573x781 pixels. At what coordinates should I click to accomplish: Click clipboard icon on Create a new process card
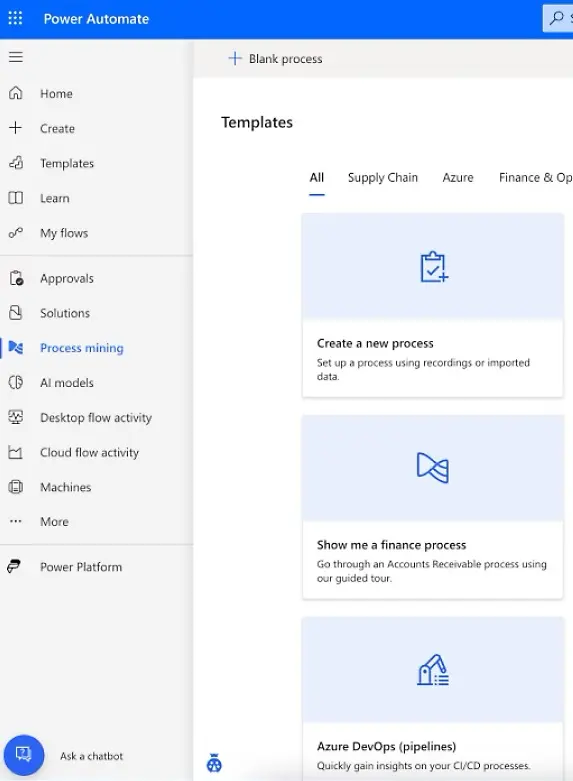pos(433,267)
